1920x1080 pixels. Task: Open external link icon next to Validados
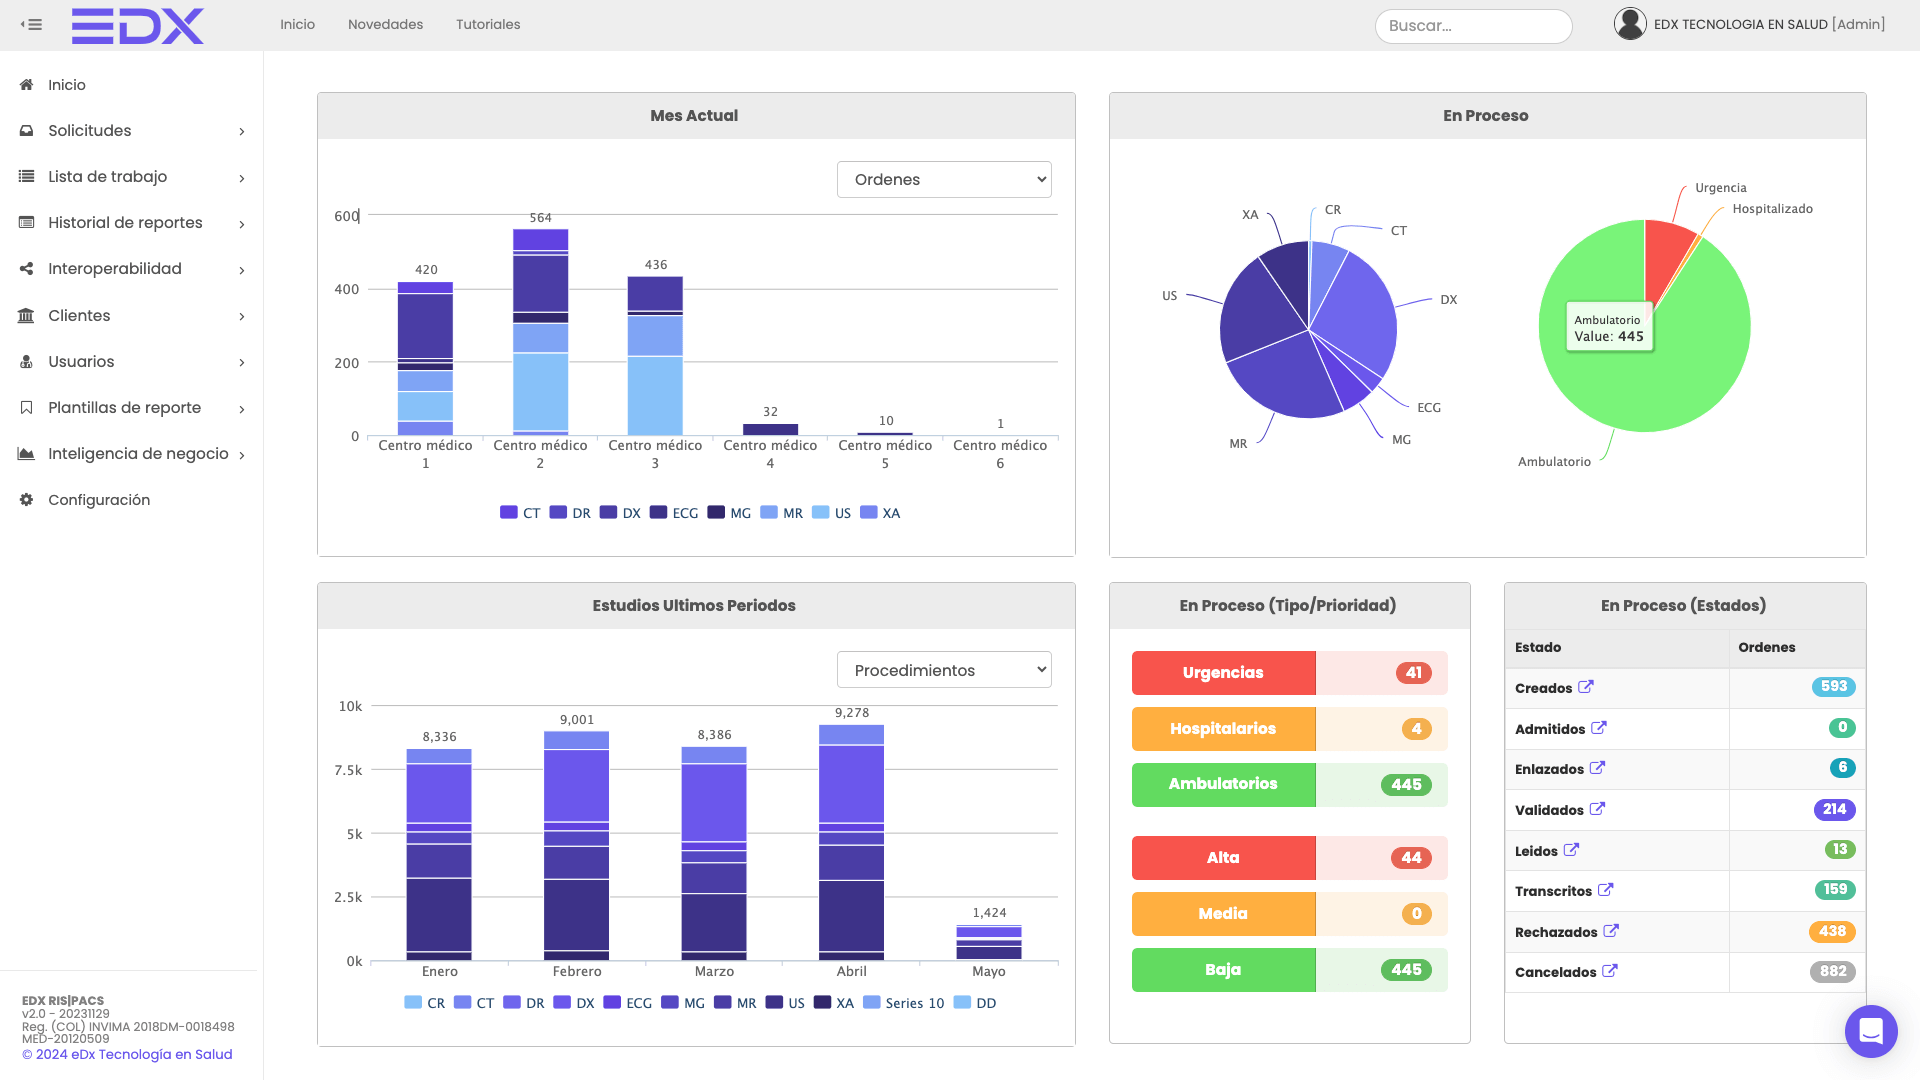1597,809
